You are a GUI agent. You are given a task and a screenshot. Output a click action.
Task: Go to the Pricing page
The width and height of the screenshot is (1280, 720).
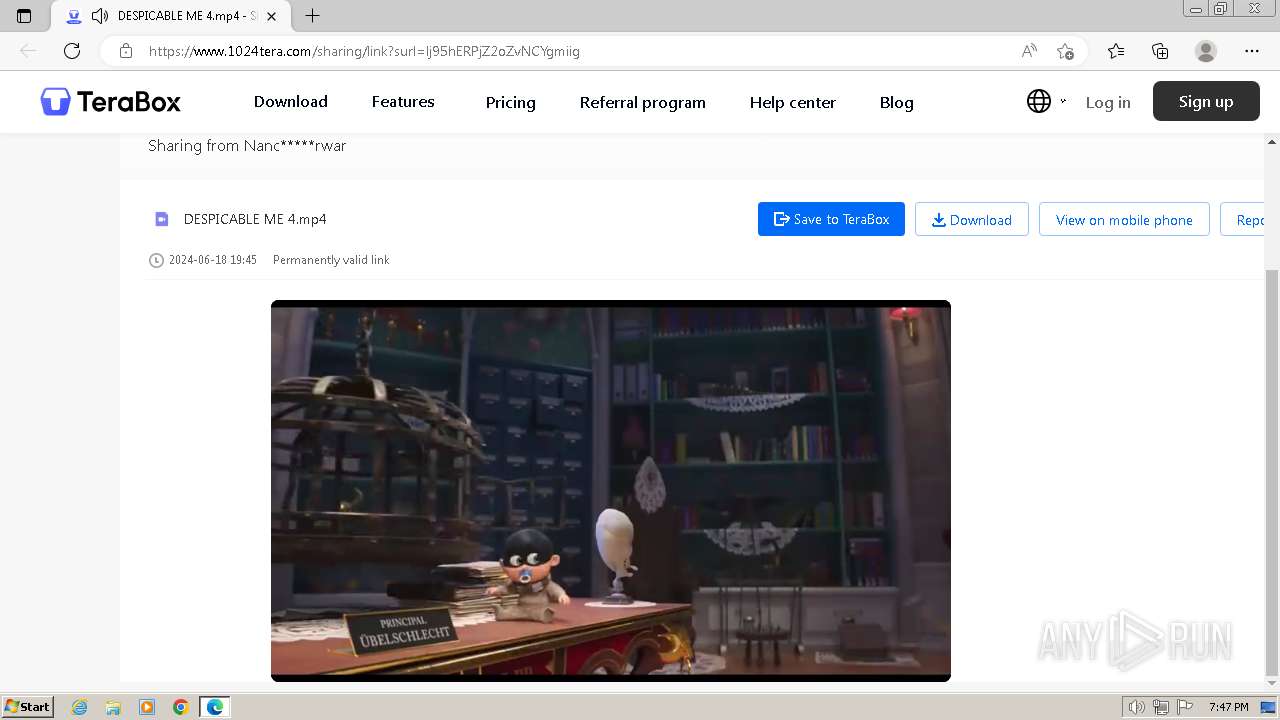pyautogui.click(x=510, y=102)
